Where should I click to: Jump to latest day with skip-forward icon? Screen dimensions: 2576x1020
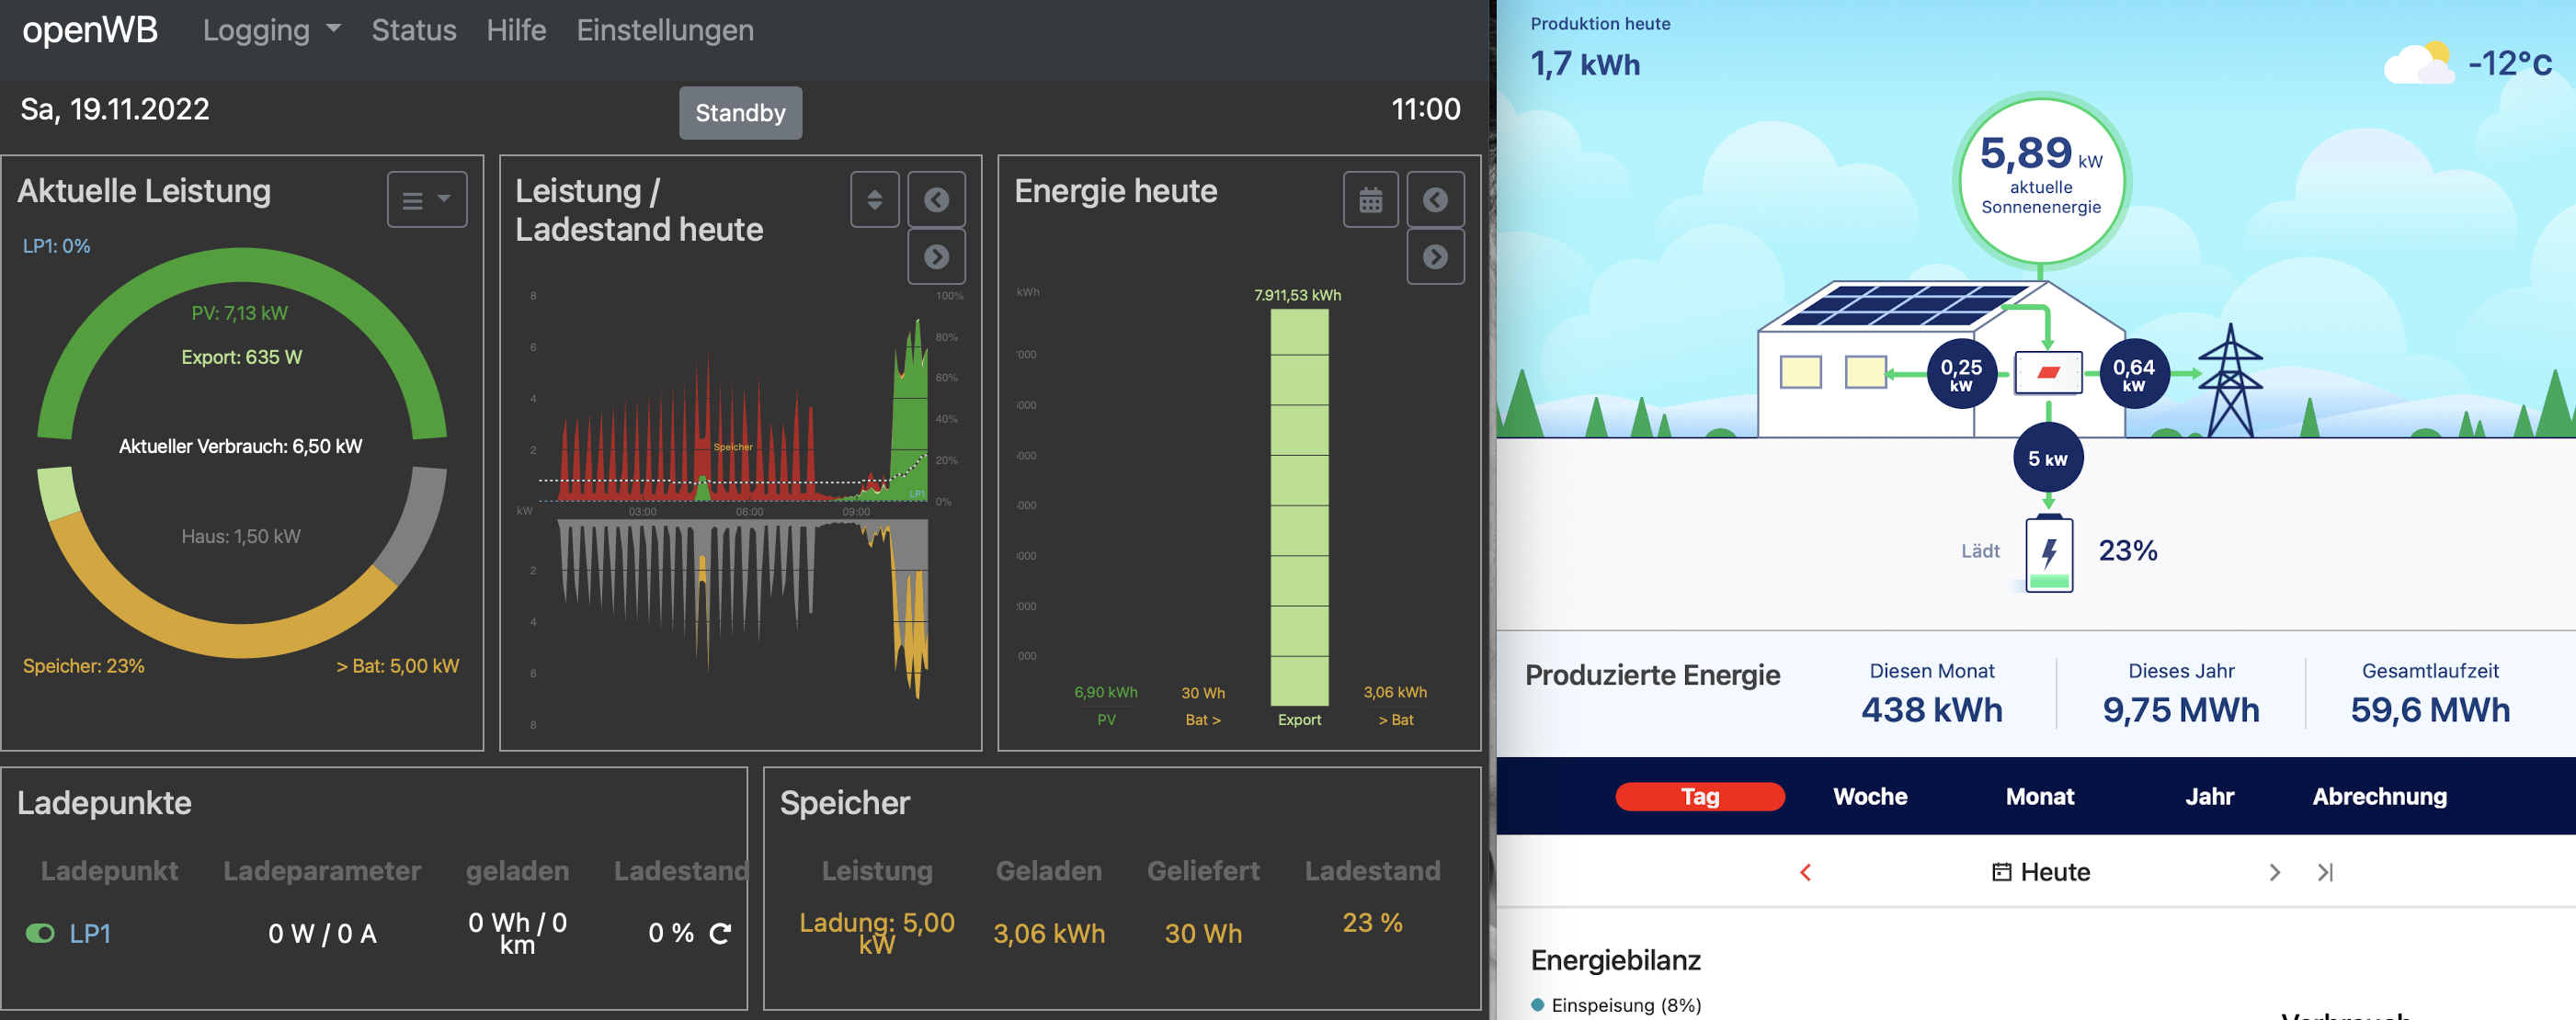(x=2325, y=872)
